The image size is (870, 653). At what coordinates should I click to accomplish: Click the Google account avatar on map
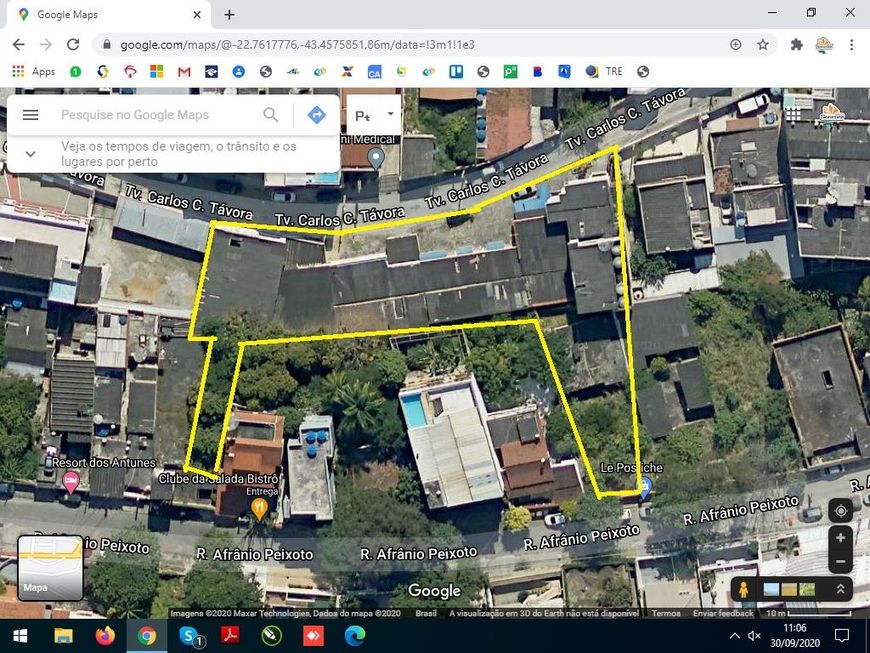click(x=831, y=112)
